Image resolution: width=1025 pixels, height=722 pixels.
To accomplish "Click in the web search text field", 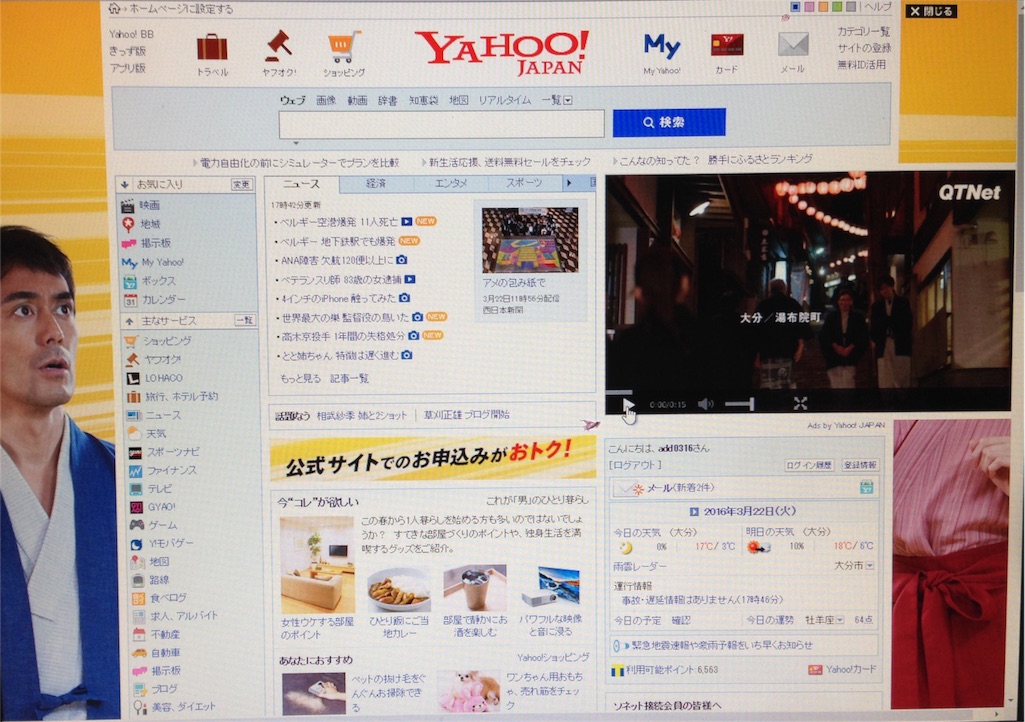I will click(x=441, y=124).
